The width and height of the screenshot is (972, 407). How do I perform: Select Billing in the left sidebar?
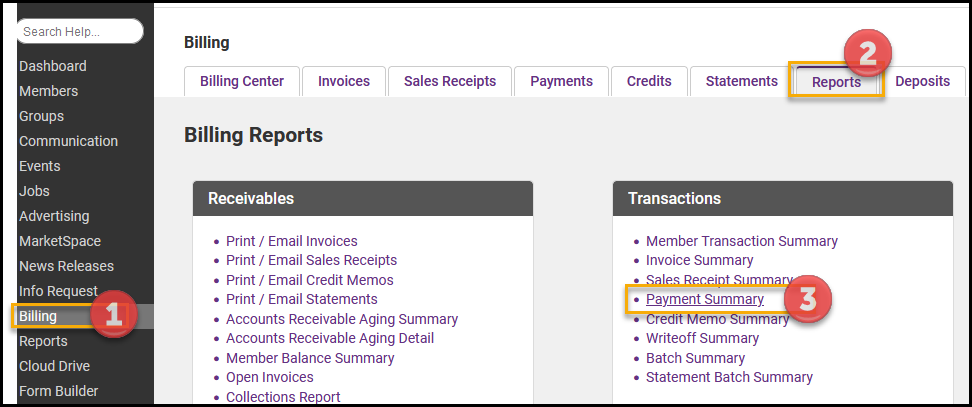(x=38, y=316)
